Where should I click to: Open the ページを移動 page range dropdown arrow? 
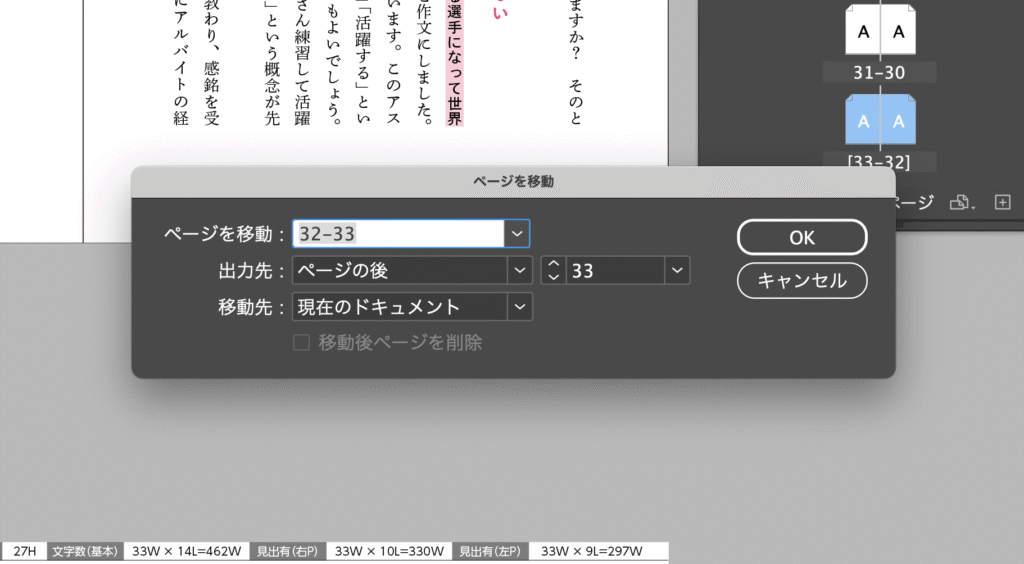point(517,234)
